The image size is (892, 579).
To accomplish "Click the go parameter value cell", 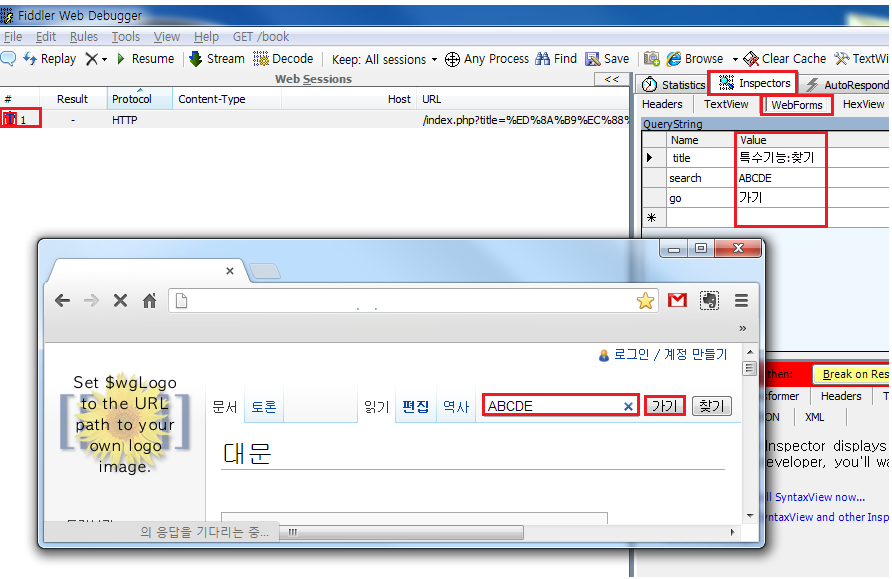I will (x=780, y=198).
